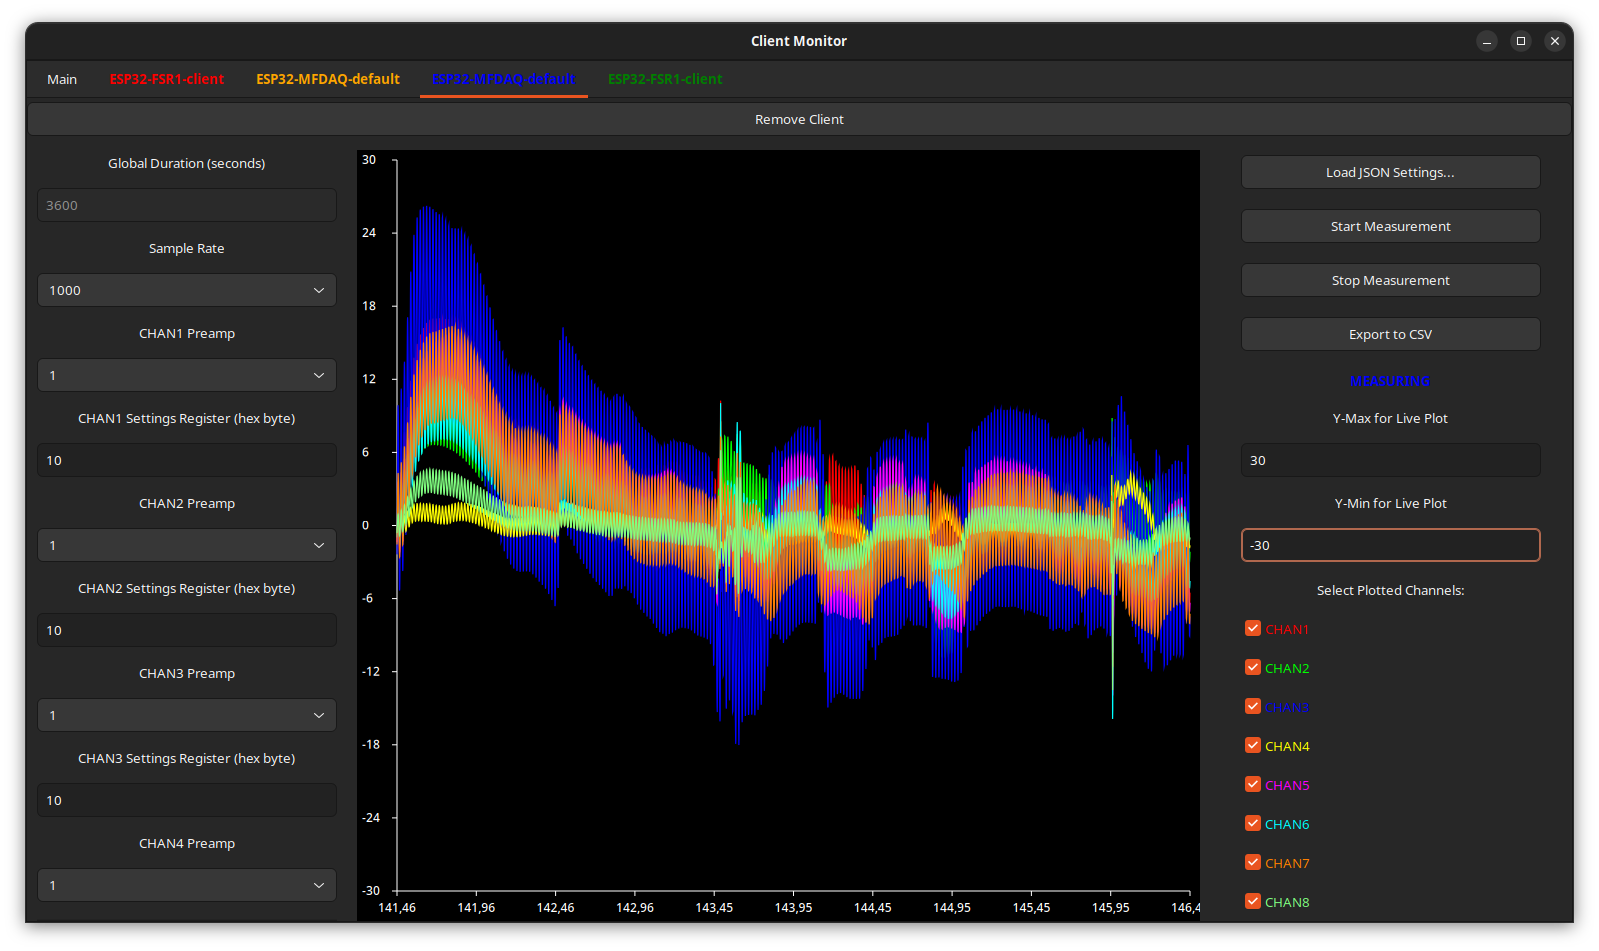Uncheck the CHAN2 plotted channel checkbox
Image resolution: width=1599 pixels, height=951 pixels.
(x=1253, y=667)
